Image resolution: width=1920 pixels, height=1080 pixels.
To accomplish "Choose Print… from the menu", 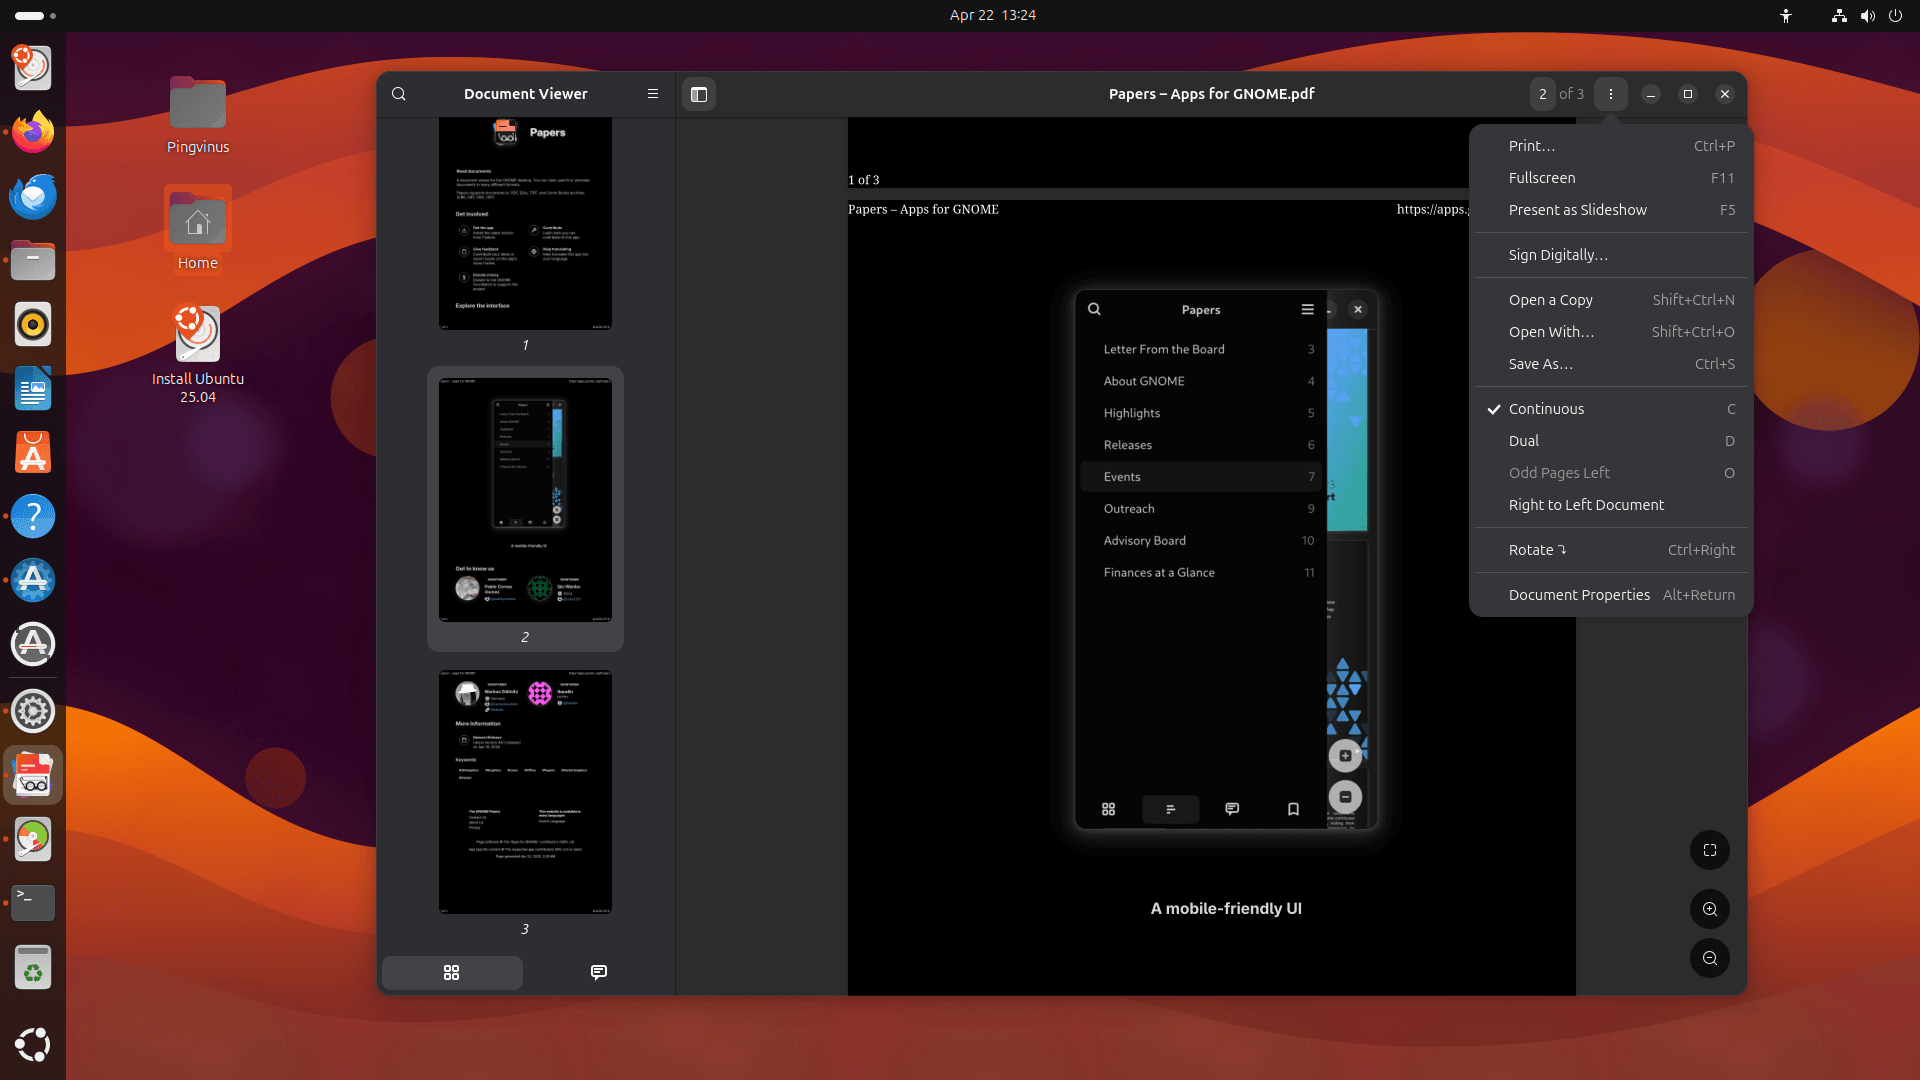I will 1611,146.
